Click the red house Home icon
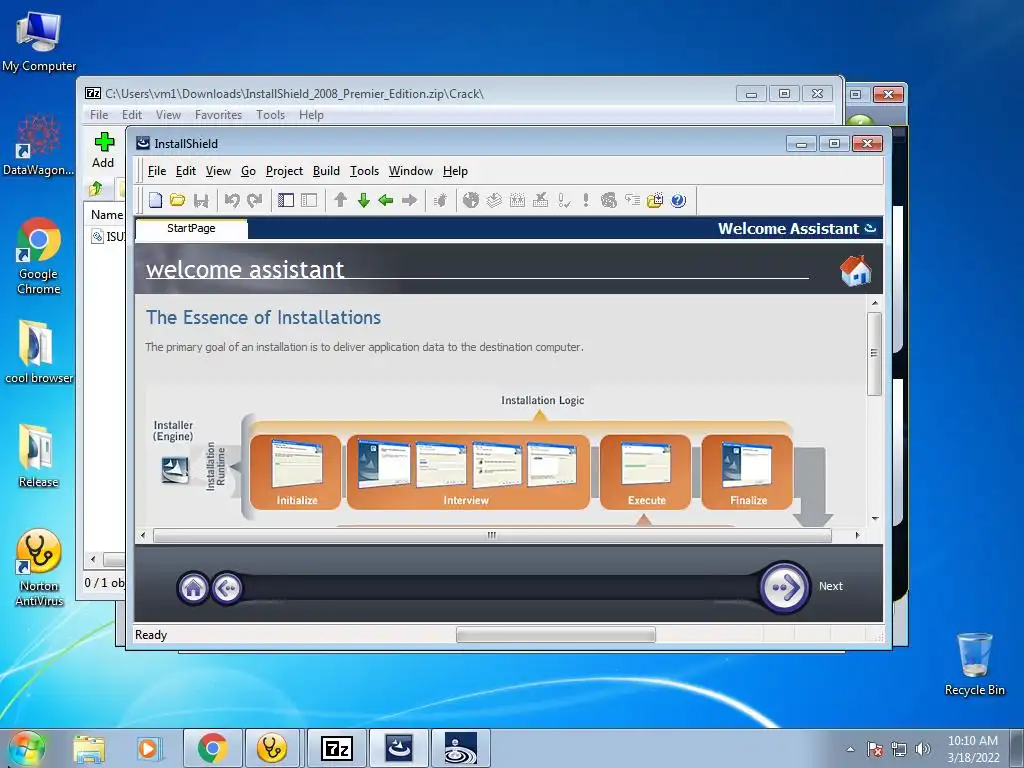Viewport: 1024px width, 768px height. pos(856,270)
